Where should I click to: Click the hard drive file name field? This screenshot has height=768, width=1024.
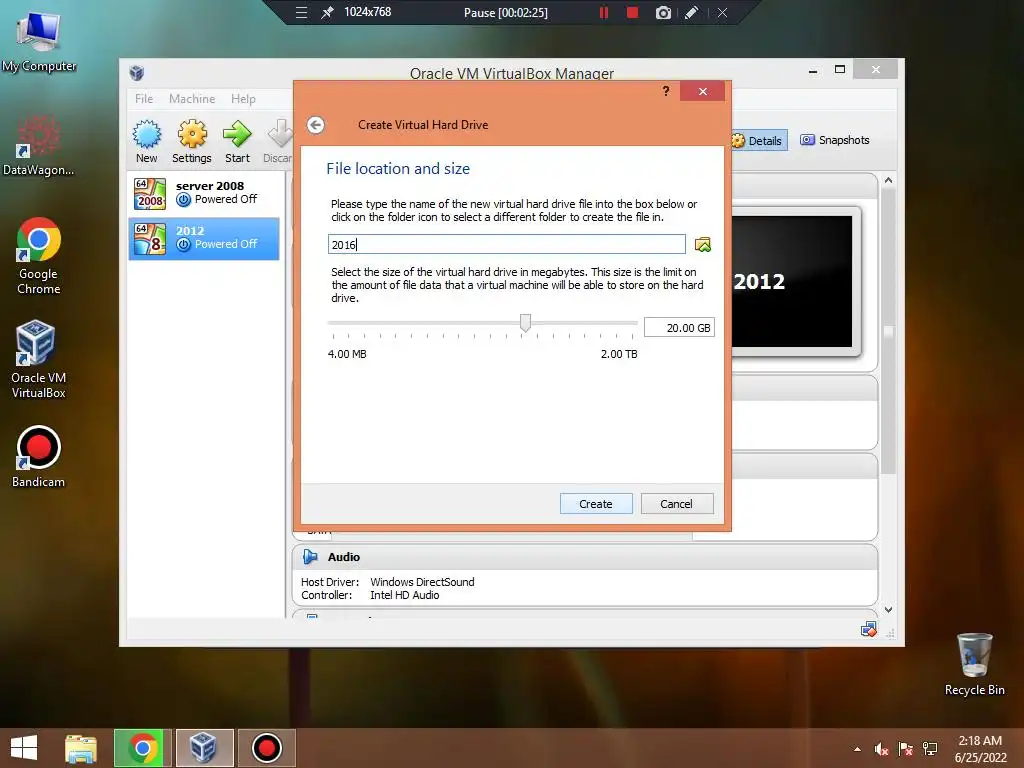click(507, 244)
